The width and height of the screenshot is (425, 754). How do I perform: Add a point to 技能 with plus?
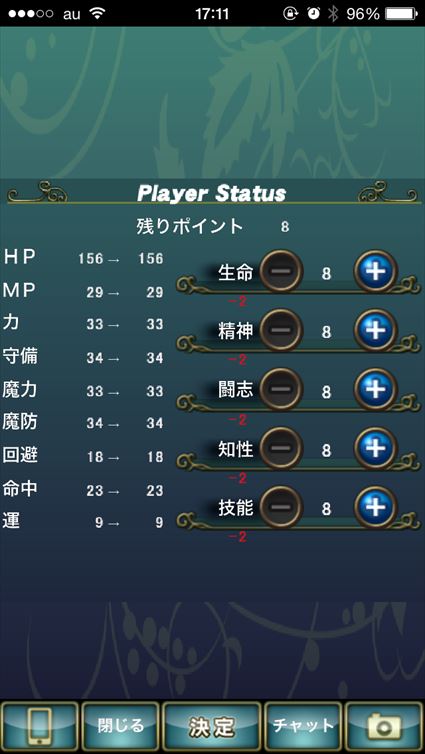coord(376,508)
